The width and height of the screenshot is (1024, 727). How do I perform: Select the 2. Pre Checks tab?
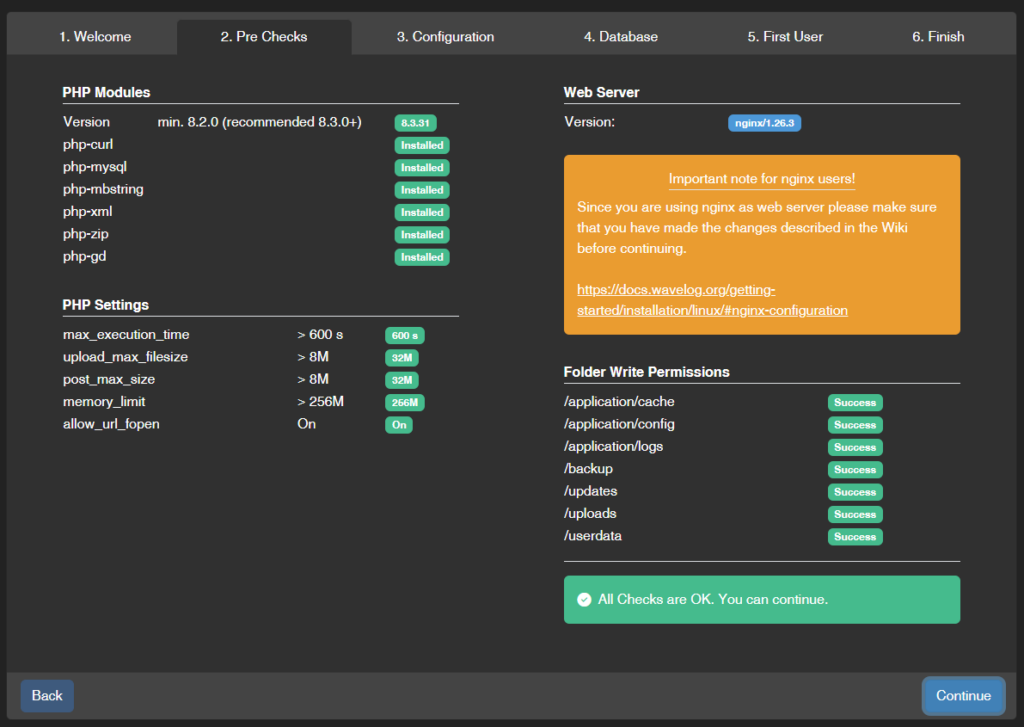click(x=264, y=37)
